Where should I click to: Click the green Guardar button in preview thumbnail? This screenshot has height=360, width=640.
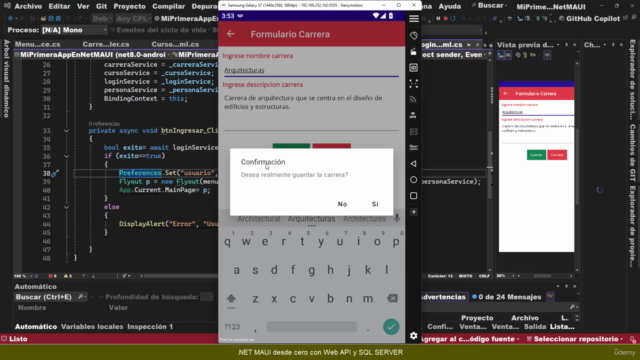pos(536,155)
